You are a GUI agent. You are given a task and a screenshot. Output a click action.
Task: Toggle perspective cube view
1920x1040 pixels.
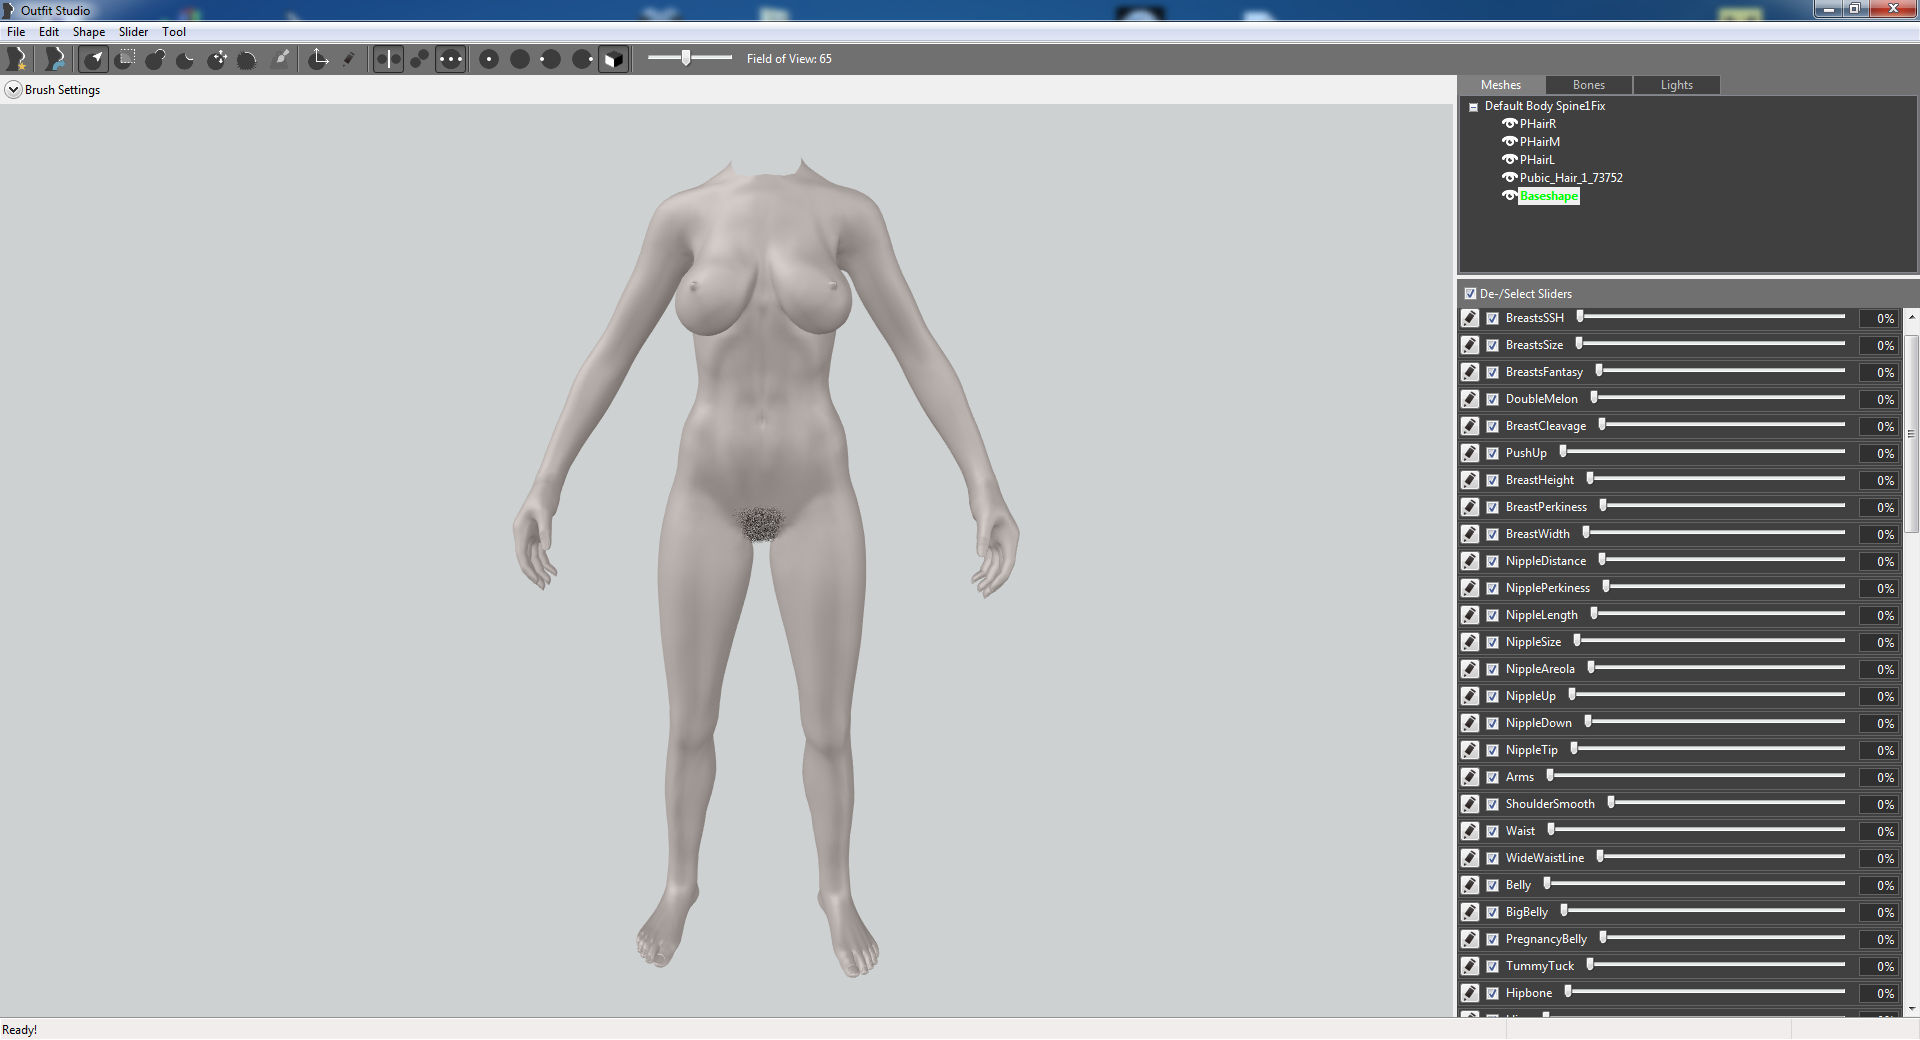pos(613,59)
